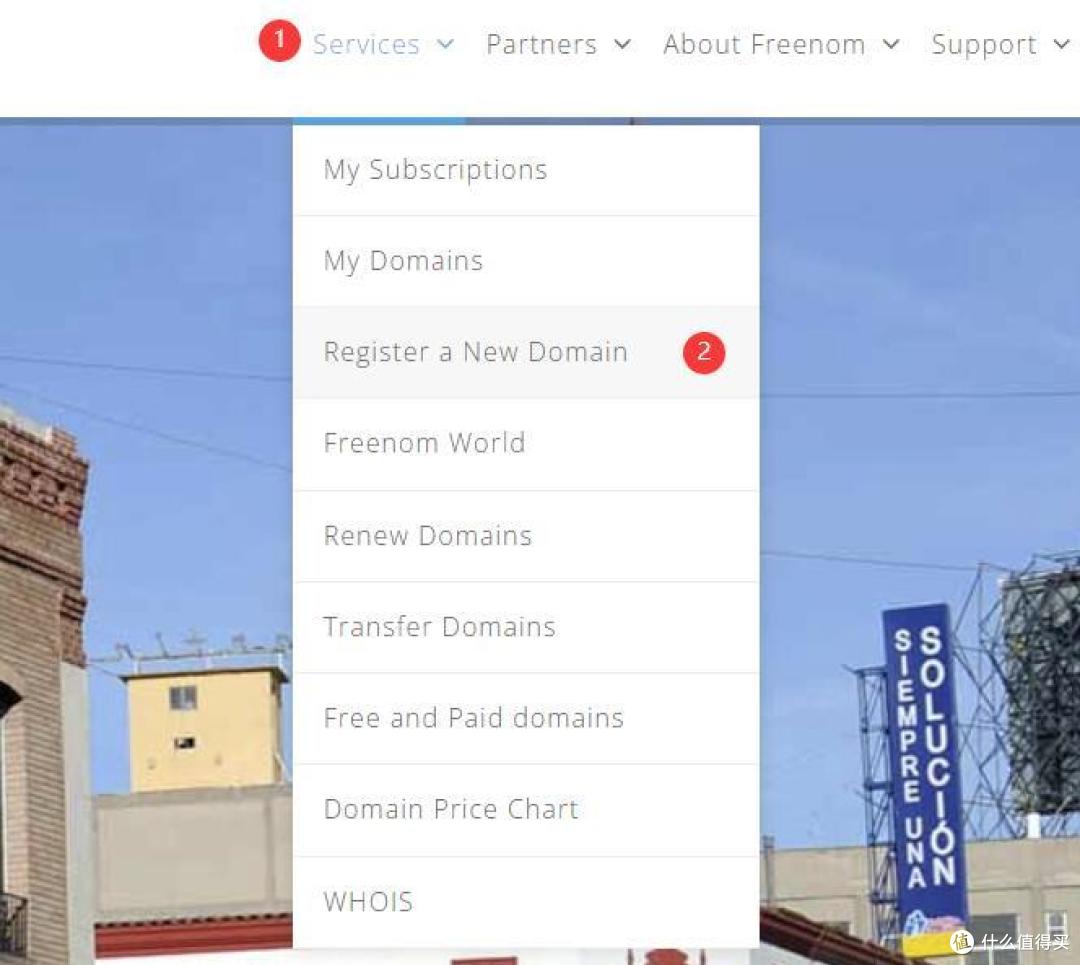Go to My Domains
1080x965 pixels.
point(526,261)
